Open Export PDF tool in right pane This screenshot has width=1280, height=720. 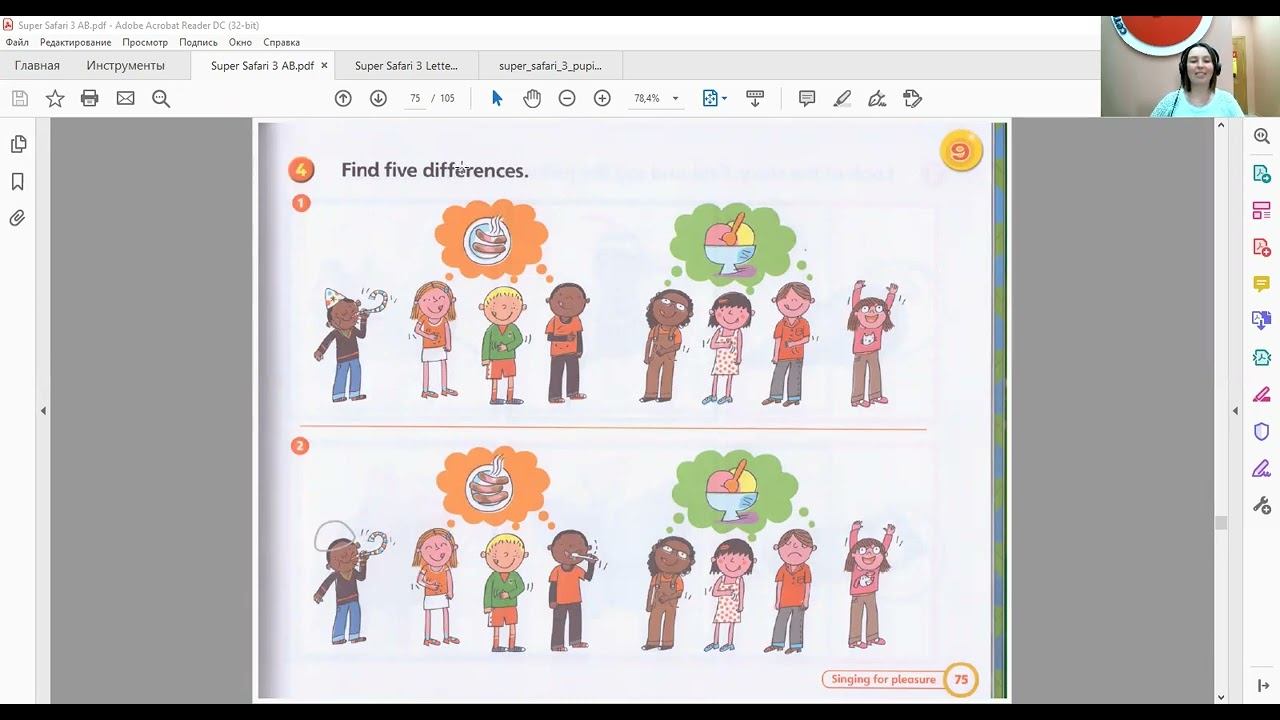point(1262,174)
